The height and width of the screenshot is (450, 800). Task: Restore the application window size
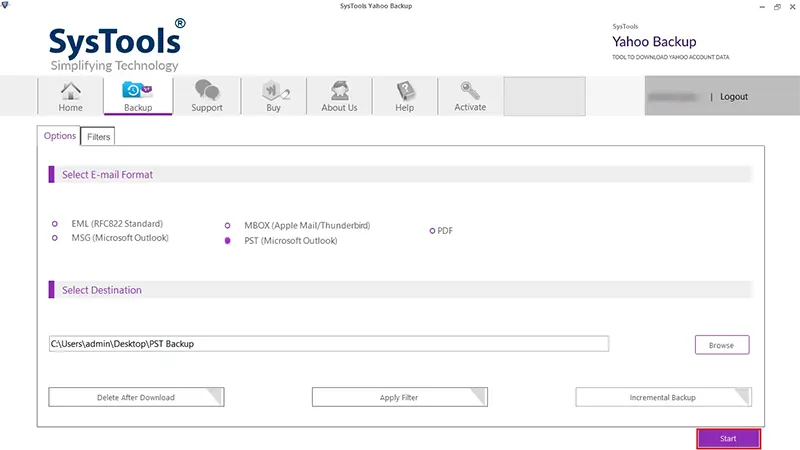point(778,7)
